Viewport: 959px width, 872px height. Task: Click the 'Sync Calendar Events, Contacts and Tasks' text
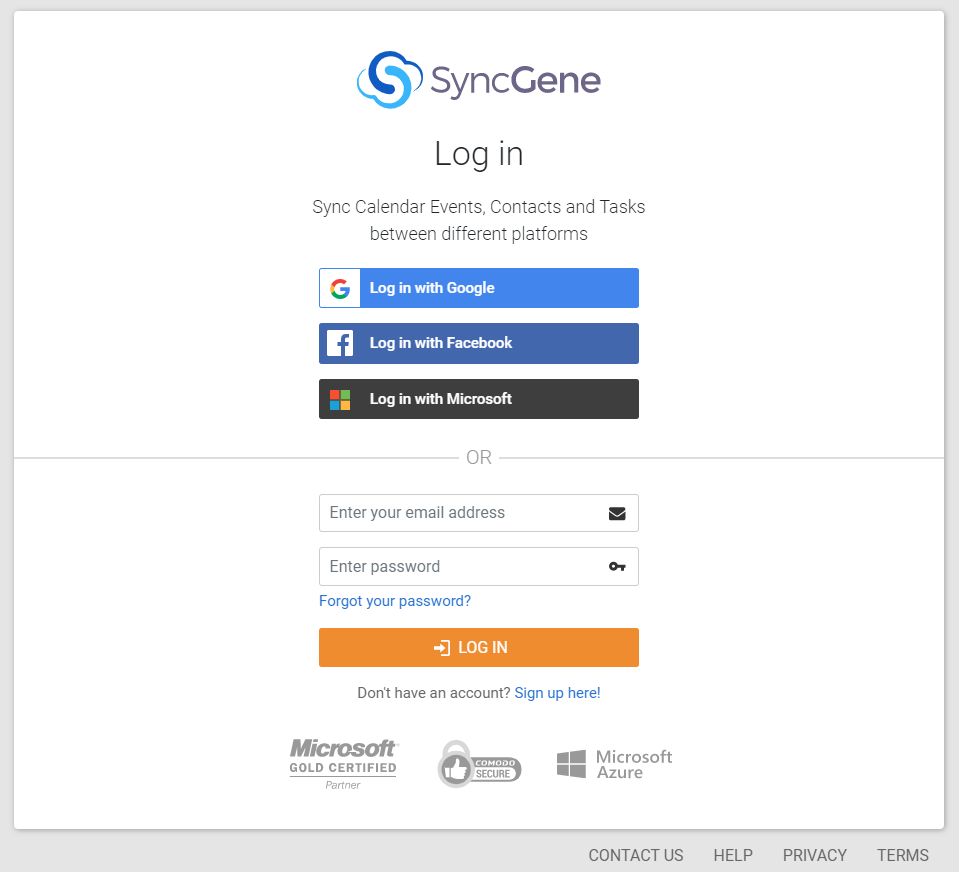(479, 207)
